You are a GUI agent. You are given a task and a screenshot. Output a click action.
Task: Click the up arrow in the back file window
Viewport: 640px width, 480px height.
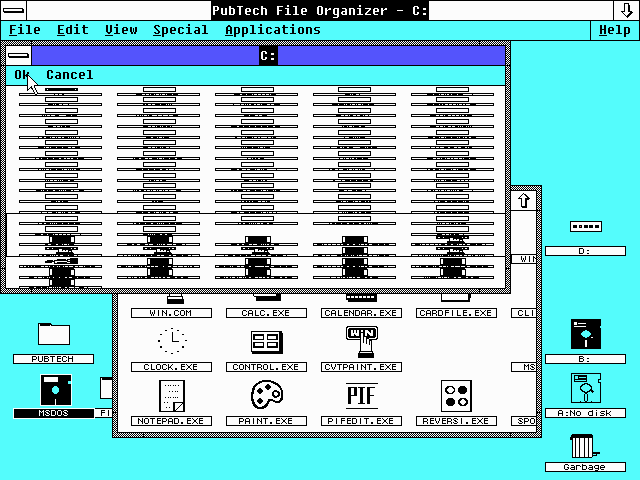pos(524,200)
